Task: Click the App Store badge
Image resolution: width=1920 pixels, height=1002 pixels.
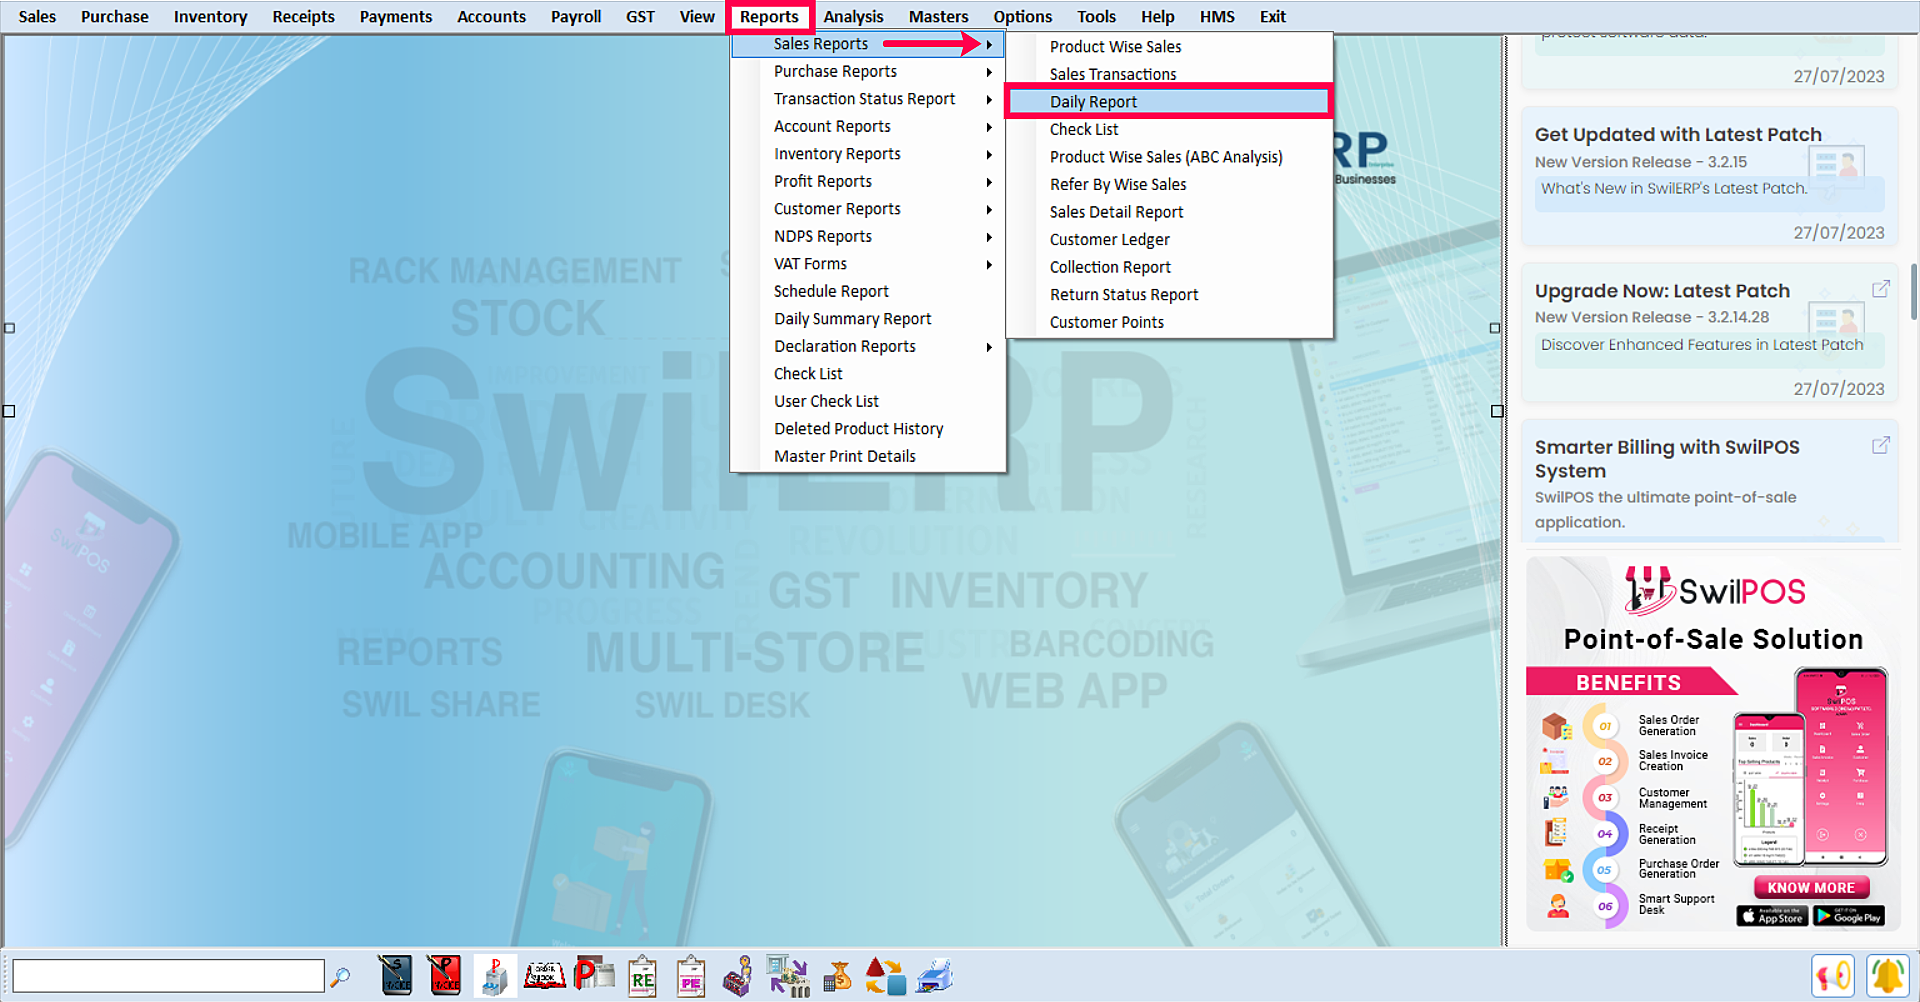Action: pyautogui.click(x=1772, y=915)
